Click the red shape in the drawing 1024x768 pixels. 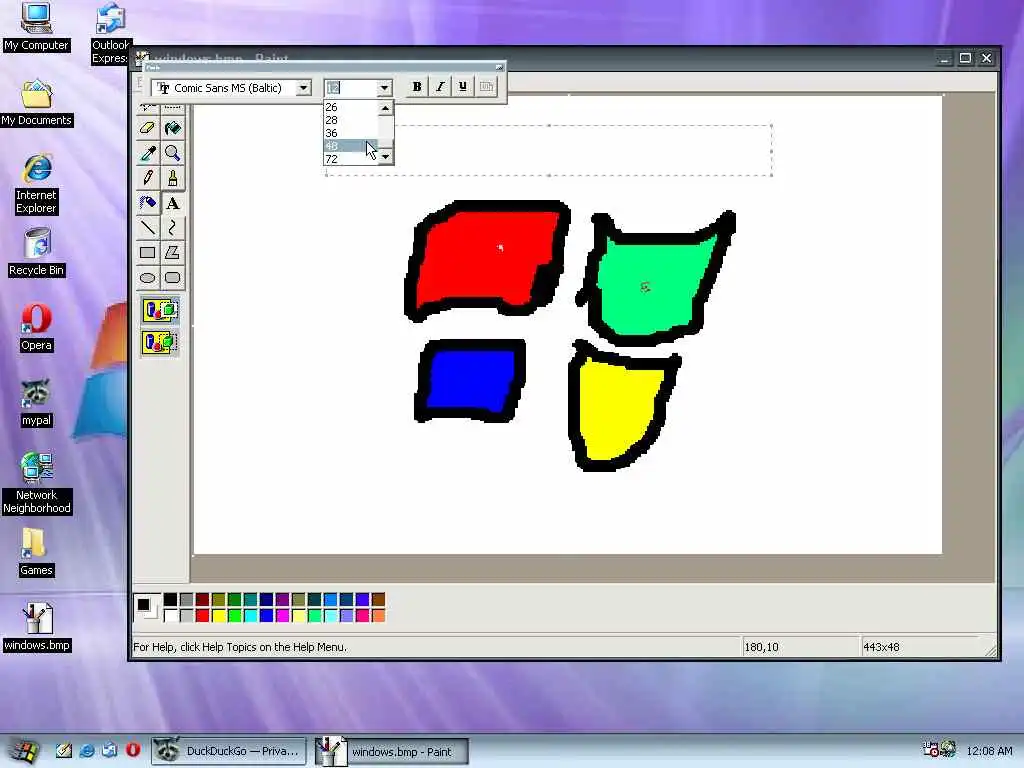point(487,261)
